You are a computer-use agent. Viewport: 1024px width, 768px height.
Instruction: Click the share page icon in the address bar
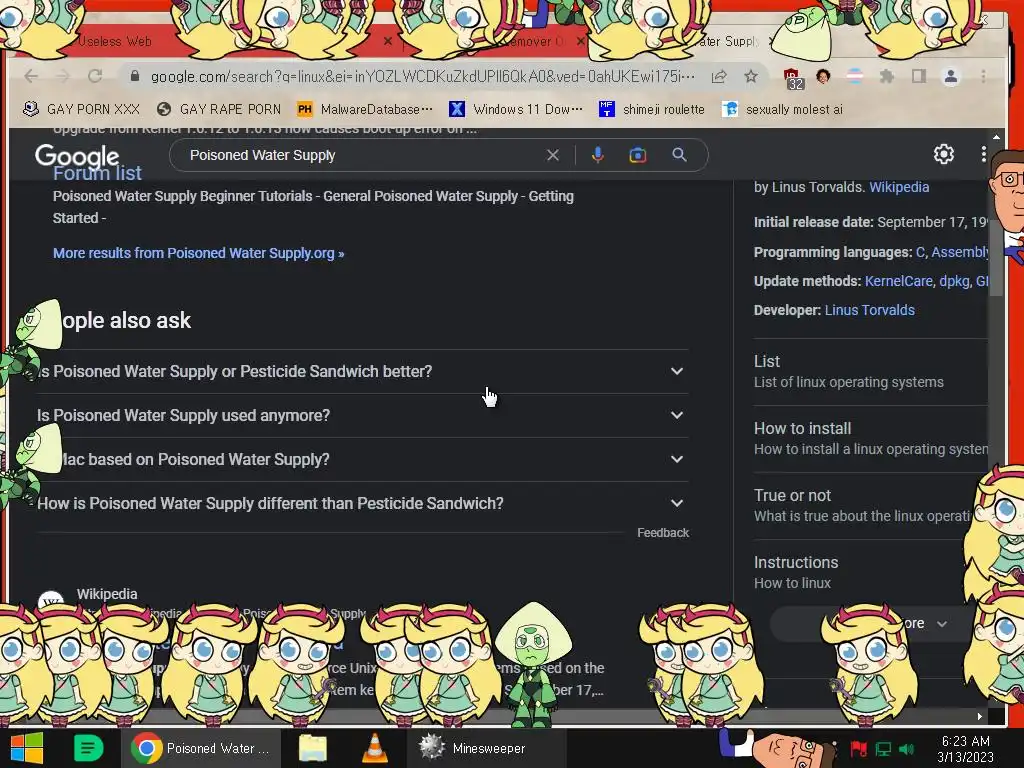click(x=719, y=76)
